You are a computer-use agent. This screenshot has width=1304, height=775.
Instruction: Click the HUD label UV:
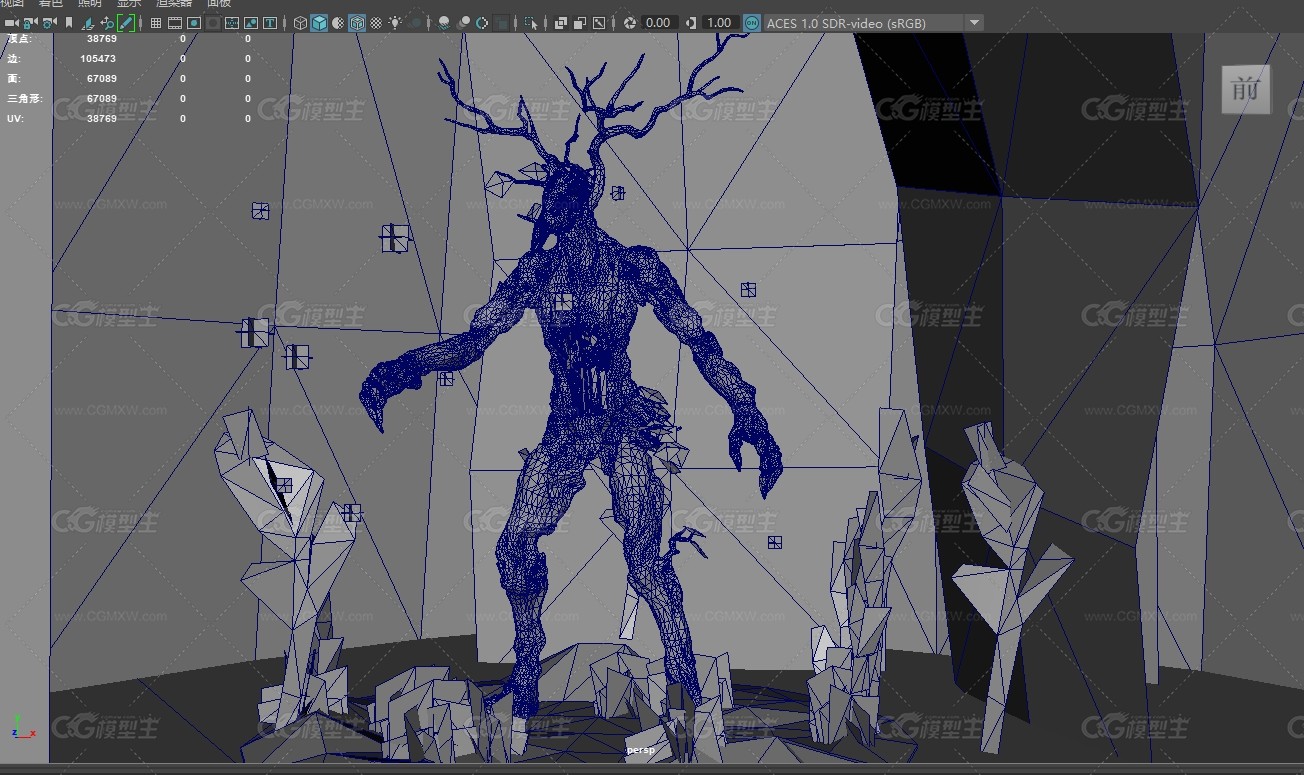[14, 119]
